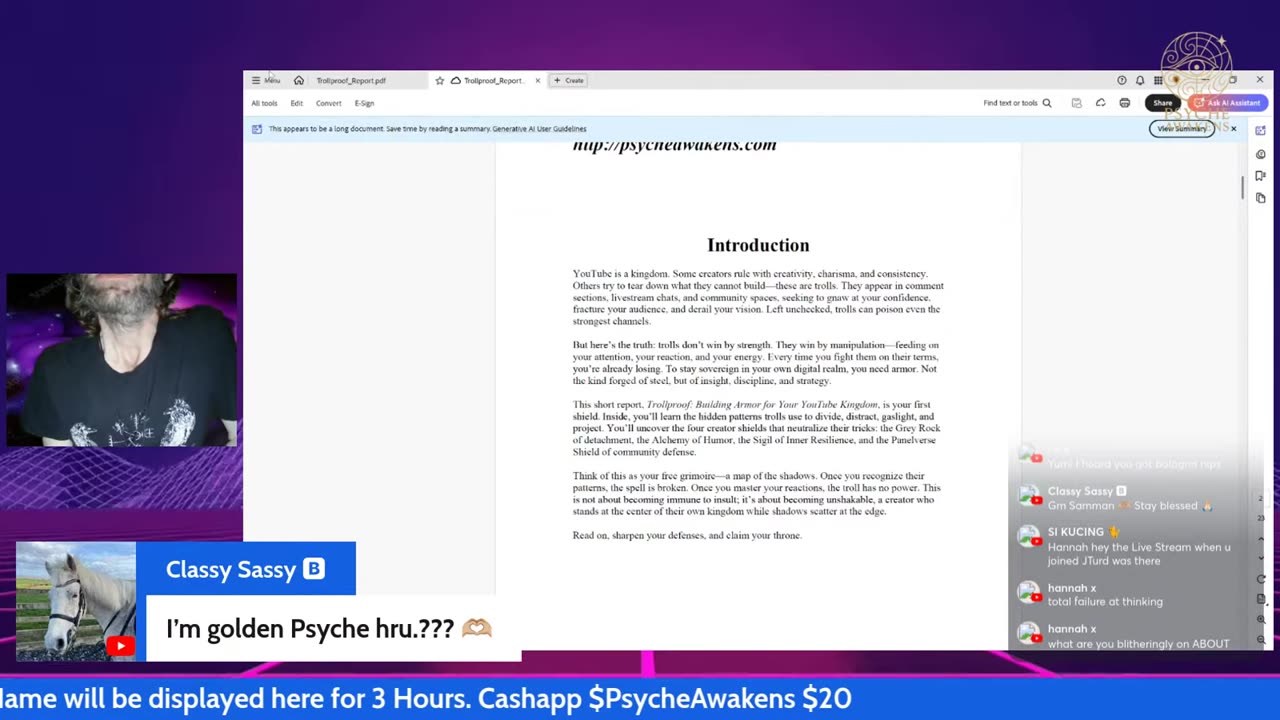Image resolution: width=1280 pixels, height=720 pixels.
Task: Open the notifications bell
Action: (1140, 80)
